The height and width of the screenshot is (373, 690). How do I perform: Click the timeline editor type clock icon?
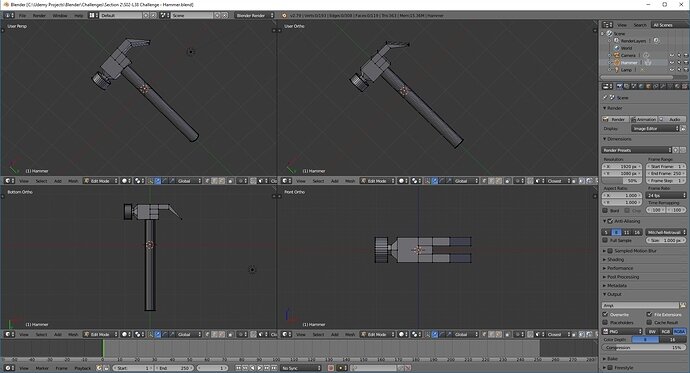pos(9,368)
